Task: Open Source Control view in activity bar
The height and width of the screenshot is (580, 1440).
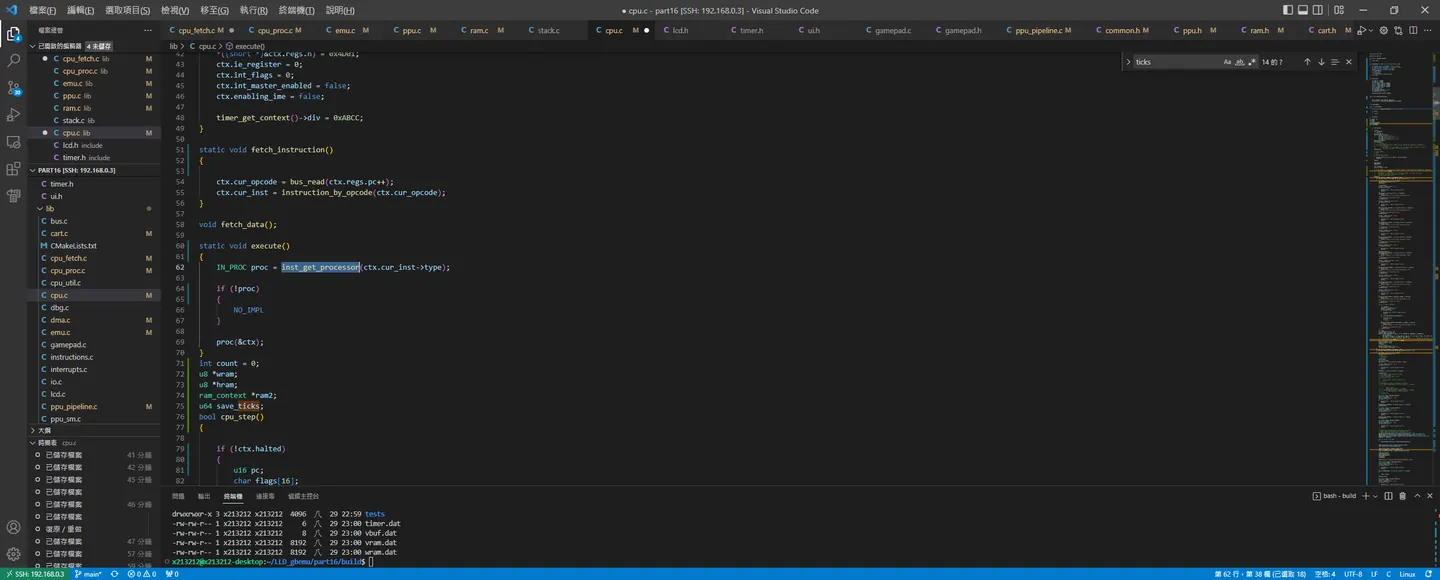Action: pyautogui.click(x=14, y=88)
